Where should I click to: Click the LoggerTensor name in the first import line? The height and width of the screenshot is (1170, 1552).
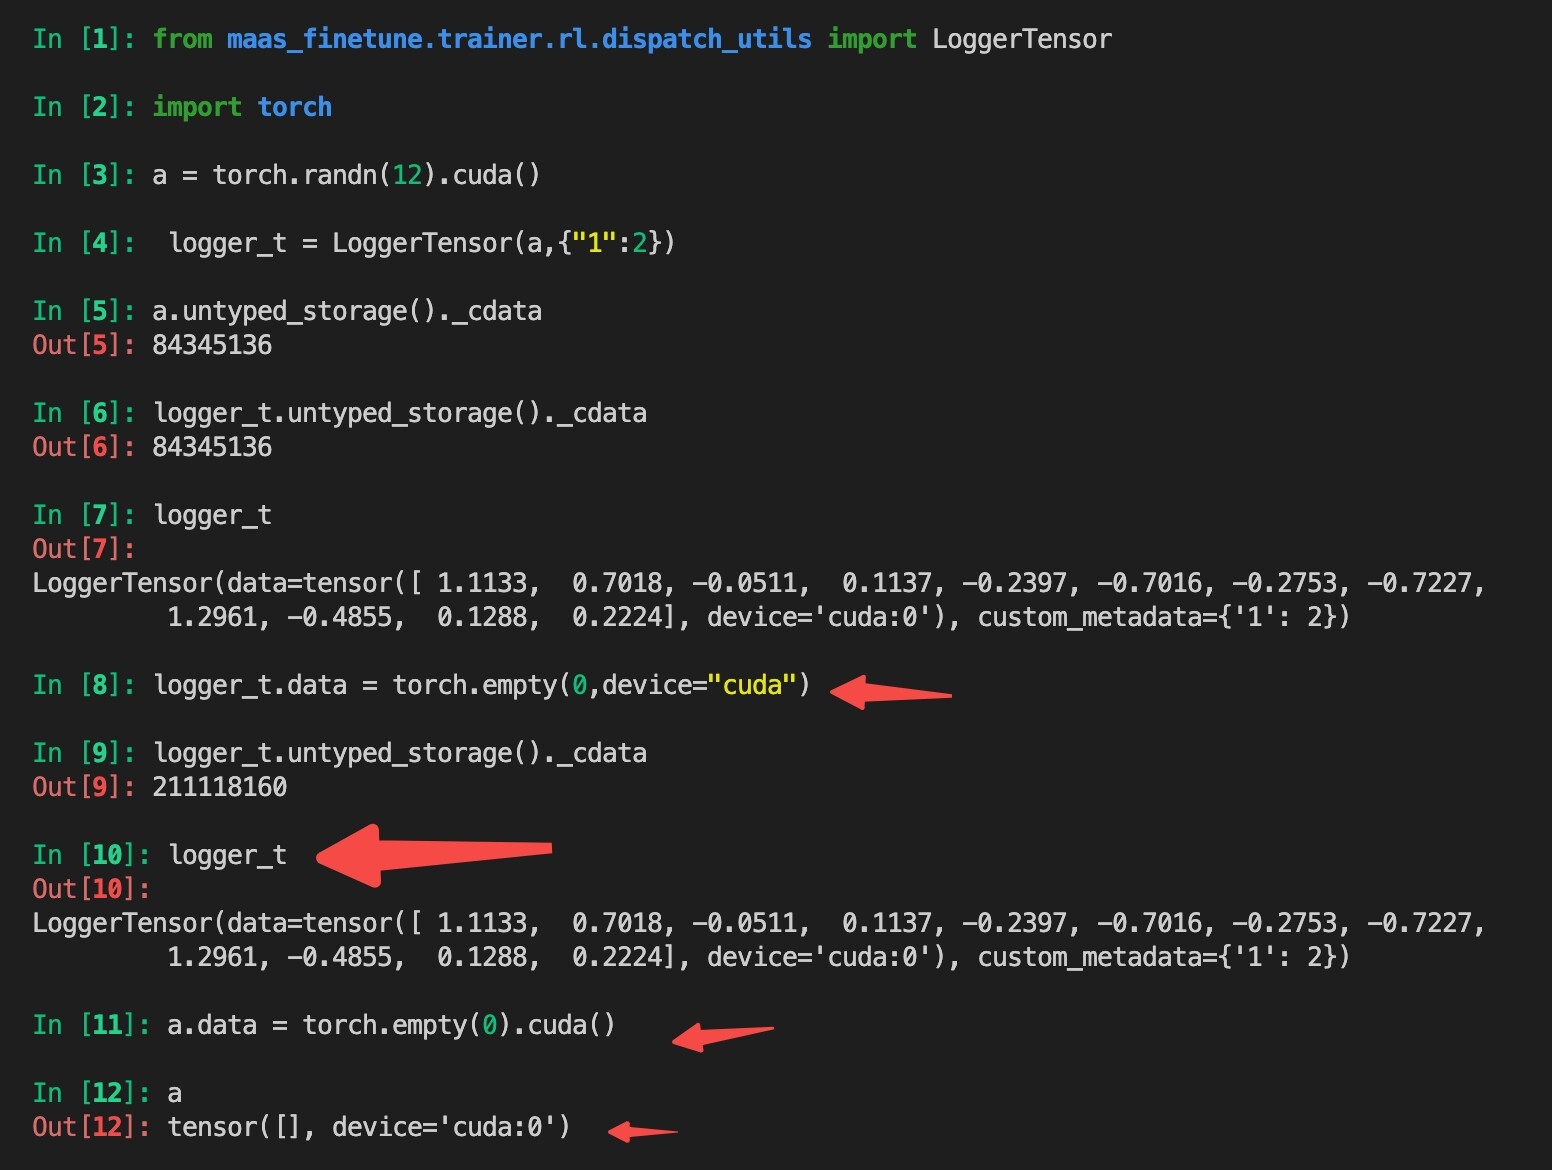[1021, 39]
